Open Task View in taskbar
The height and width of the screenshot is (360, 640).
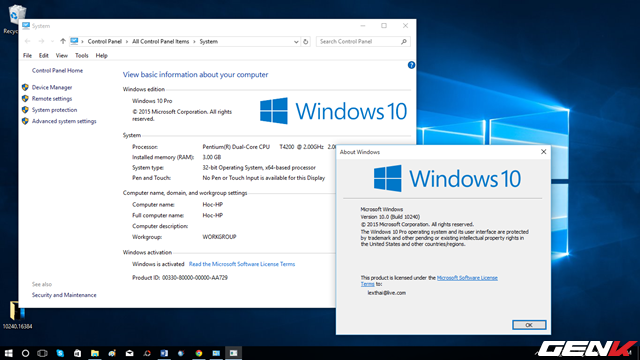(x=42, y=353)
